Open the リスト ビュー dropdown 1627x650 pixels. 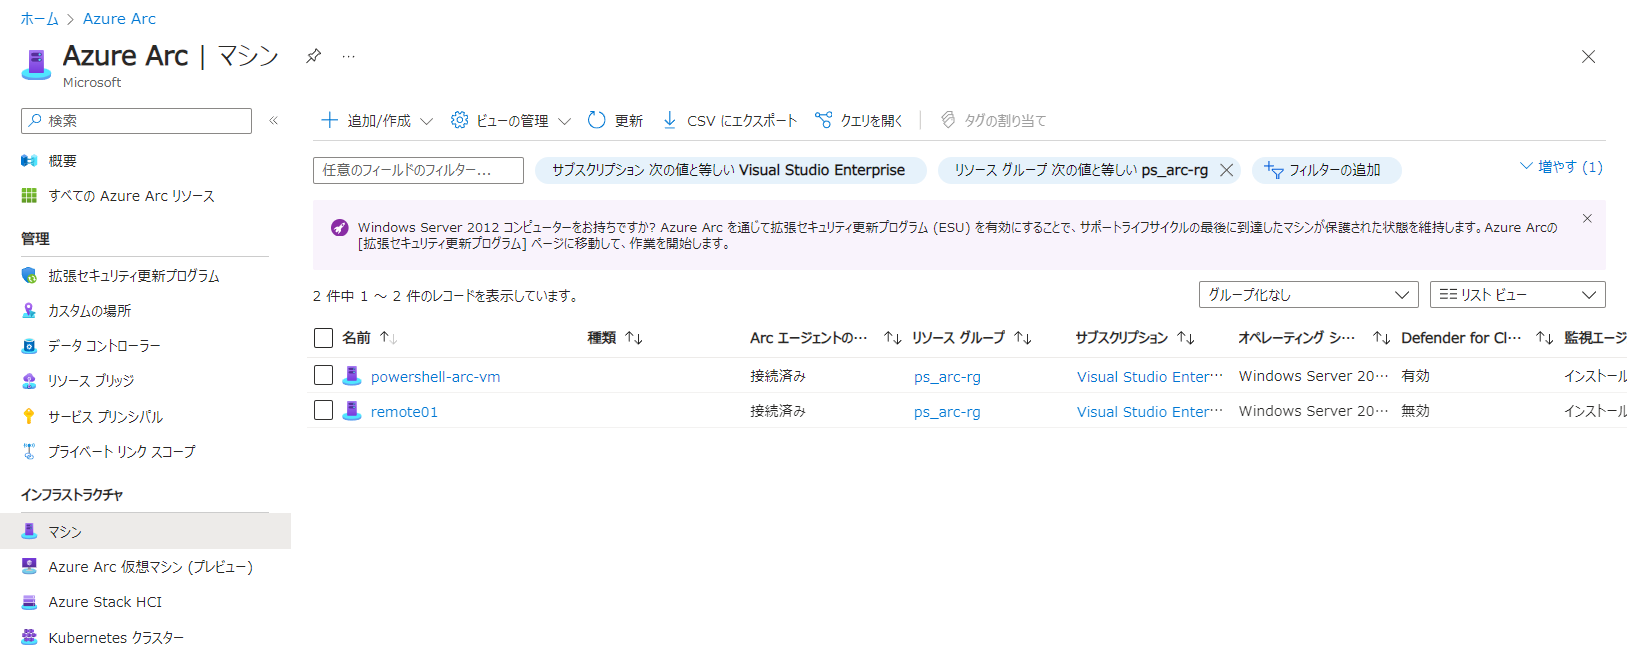coord(1518,295)
